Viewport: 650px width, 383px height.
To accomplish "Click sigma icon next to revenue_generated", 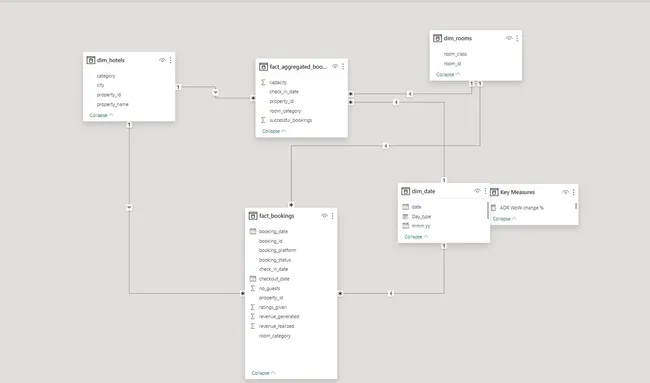I will pos(253,316).
